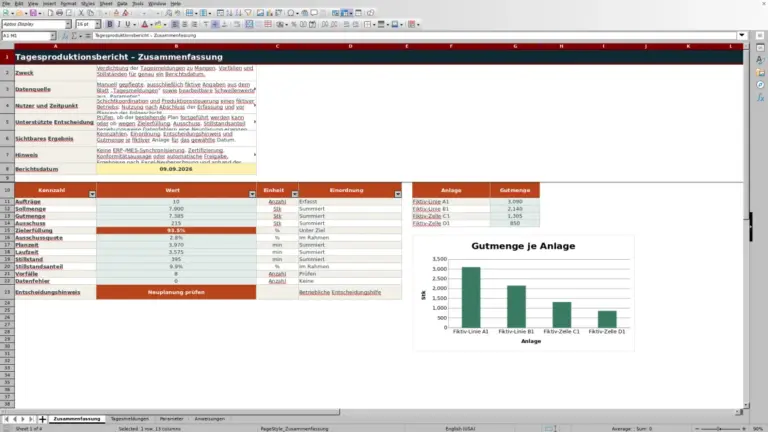Image resolution: width=768 pixels, height=432 pixels.
Task: Click the Find and Replace icon
Action: 168,13
